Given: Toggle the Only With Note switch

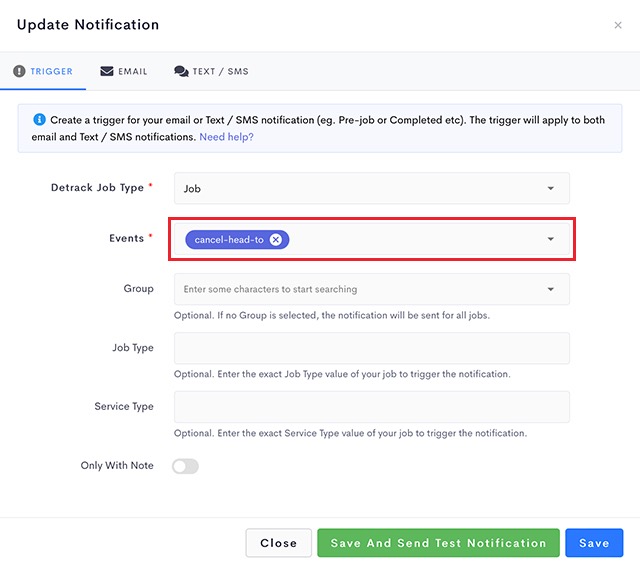Looking at the screenshot, I should (x=185, y=466).
